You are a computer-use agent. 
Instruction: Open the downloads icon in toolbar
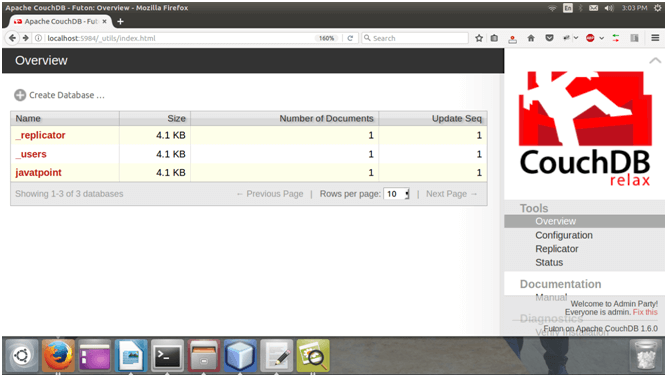[x=513, y=39]
